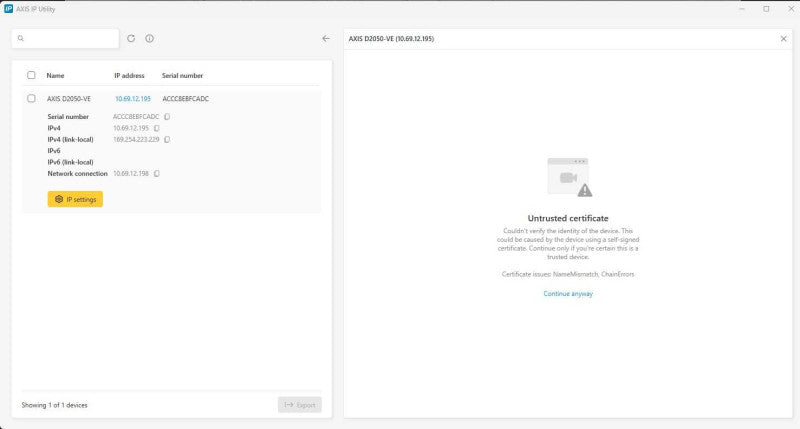The width and height of the screenshot is (800, 429).
Task: Open the information icon next to refresh
Action: (x=149, y=38)
